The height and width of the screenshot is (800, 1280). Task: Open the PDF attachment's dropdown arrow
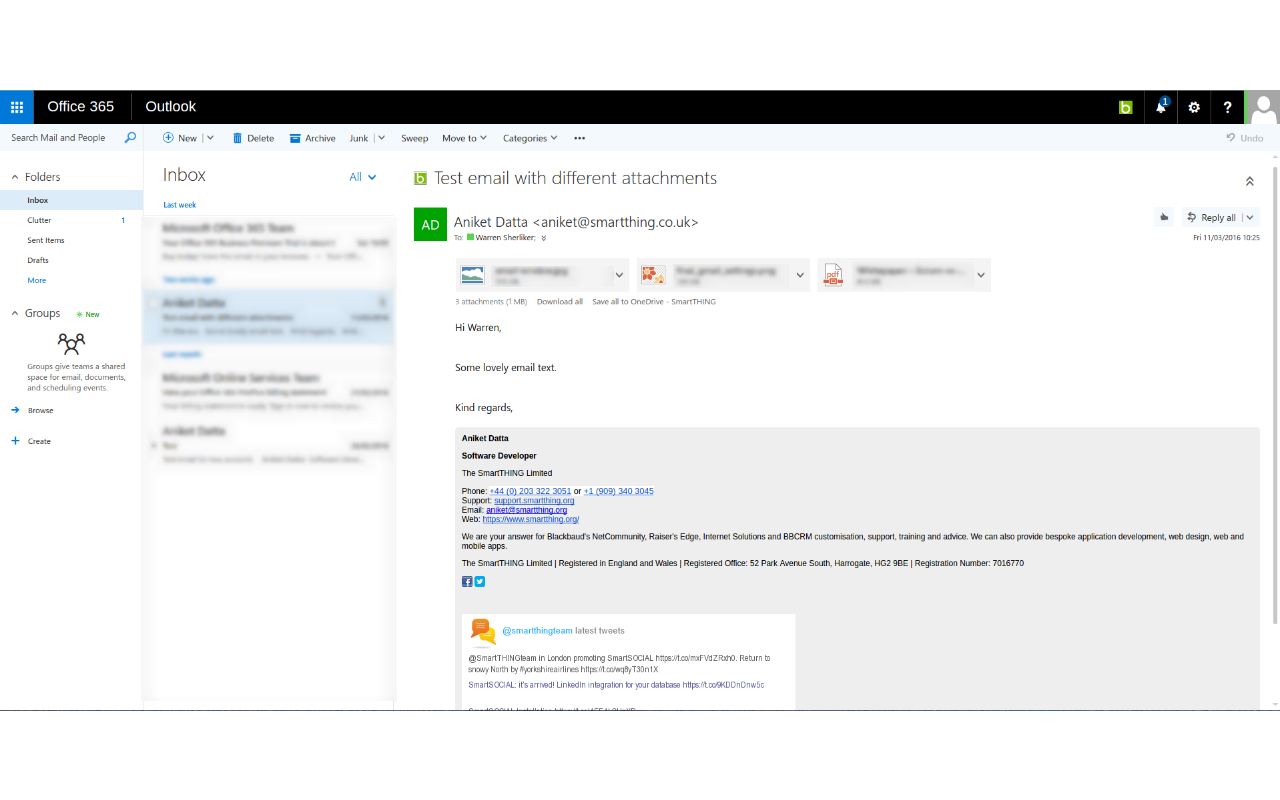981,275
